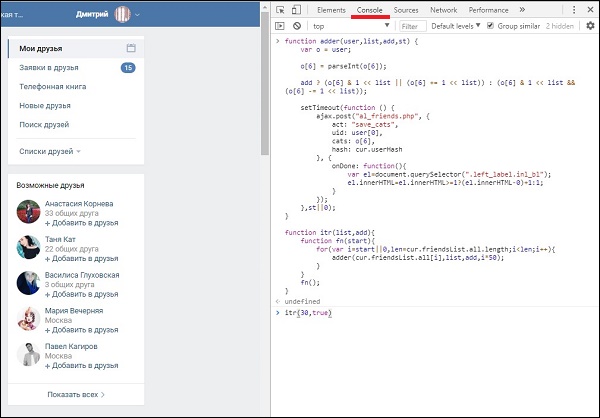The height and width of the screenshot is (418, 600).
Task: Click the clear console icon
Action: pos(296,26)
